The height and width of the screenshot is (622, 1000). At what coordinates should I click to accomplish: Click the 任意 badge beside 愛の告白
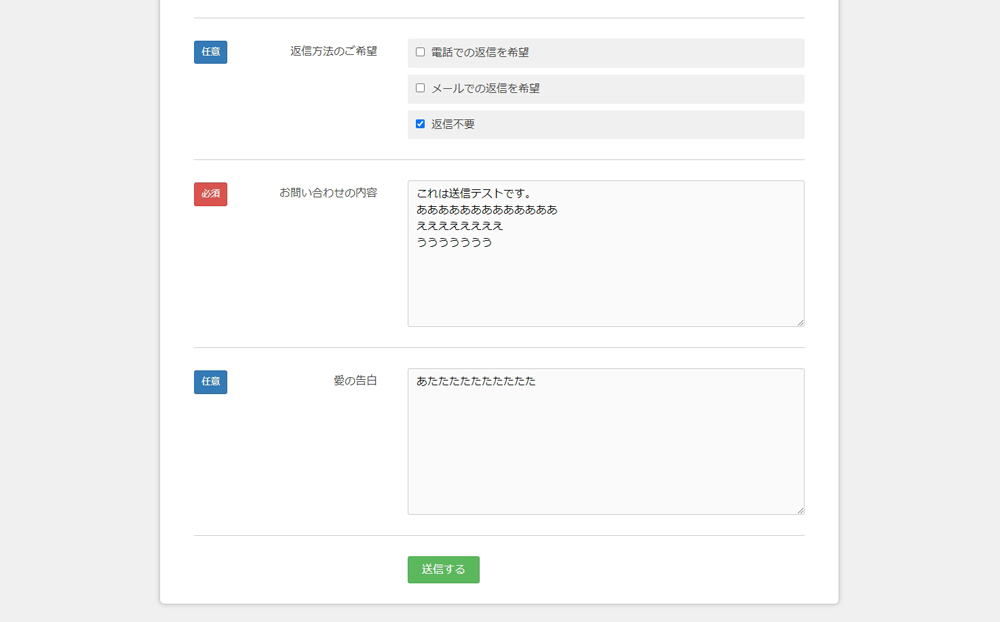click(x=210, y=382)
